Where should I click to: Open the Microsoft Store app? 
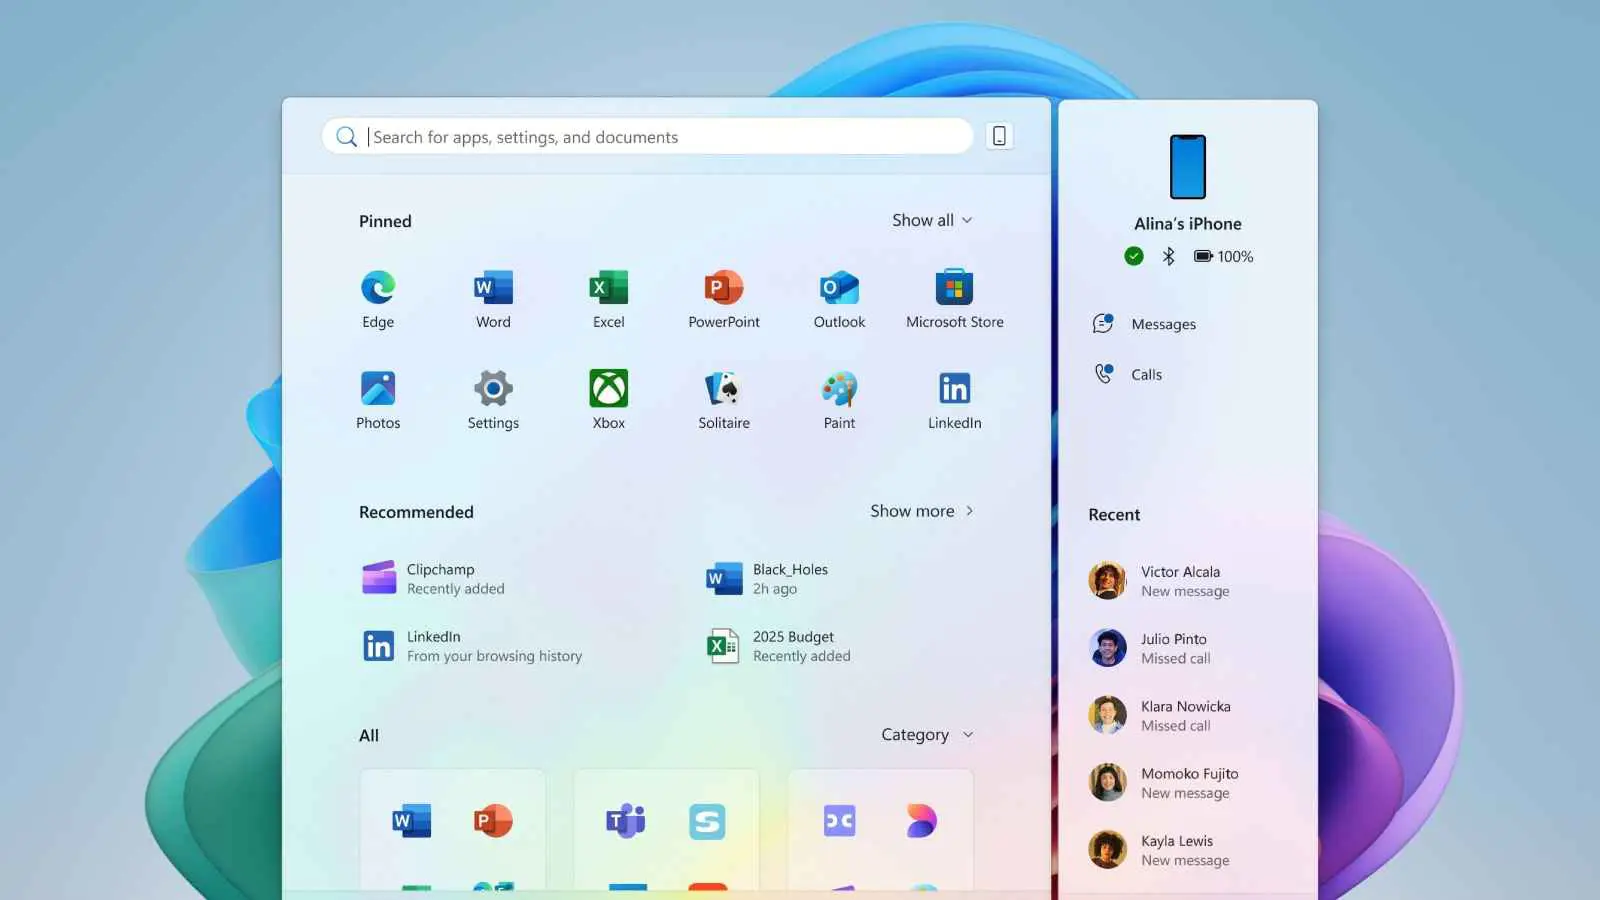click(x=954, y=298)
